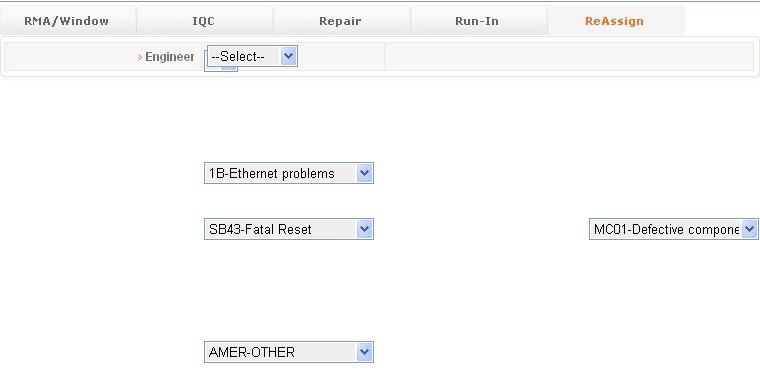Image resolution: width=760 pixels, height=377 pixels.
Task: Click the empty cell right of the Engineer dropdown
Action: point(569,57)
